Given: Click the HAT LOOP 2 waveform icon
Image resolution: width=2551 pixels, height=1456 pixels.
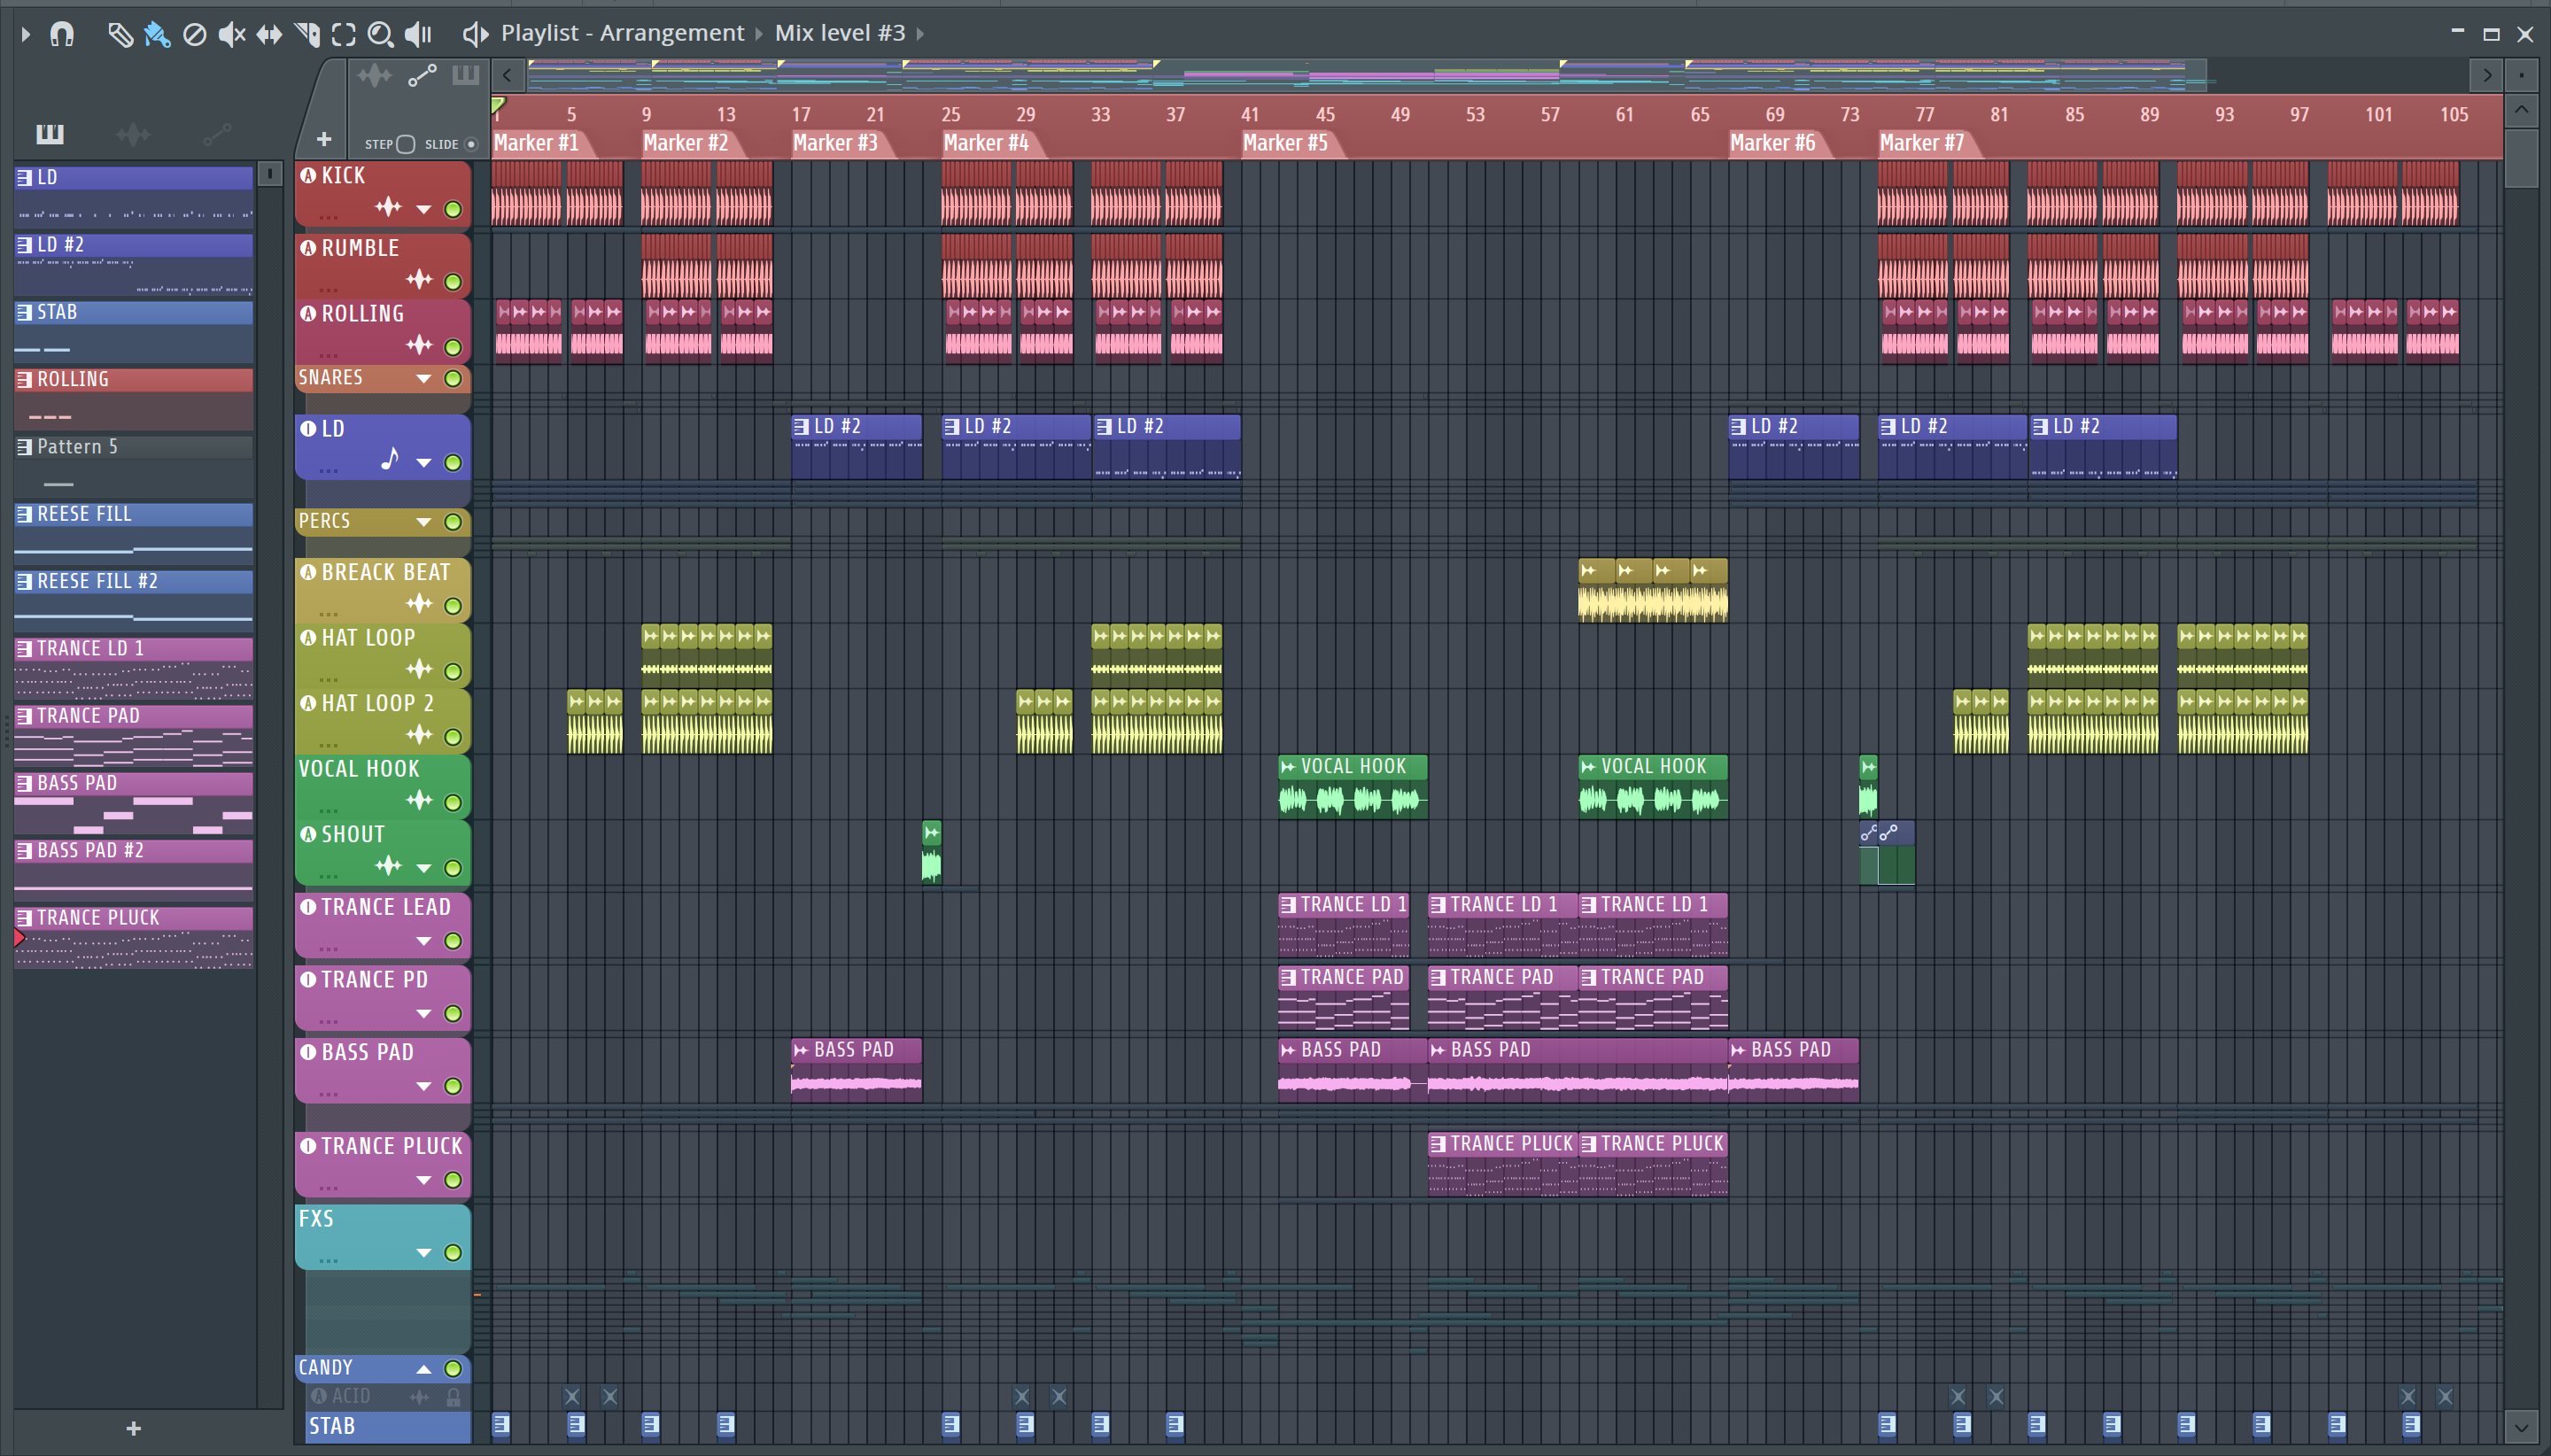Looking at the screenshot, I should [x=419, y=735].
